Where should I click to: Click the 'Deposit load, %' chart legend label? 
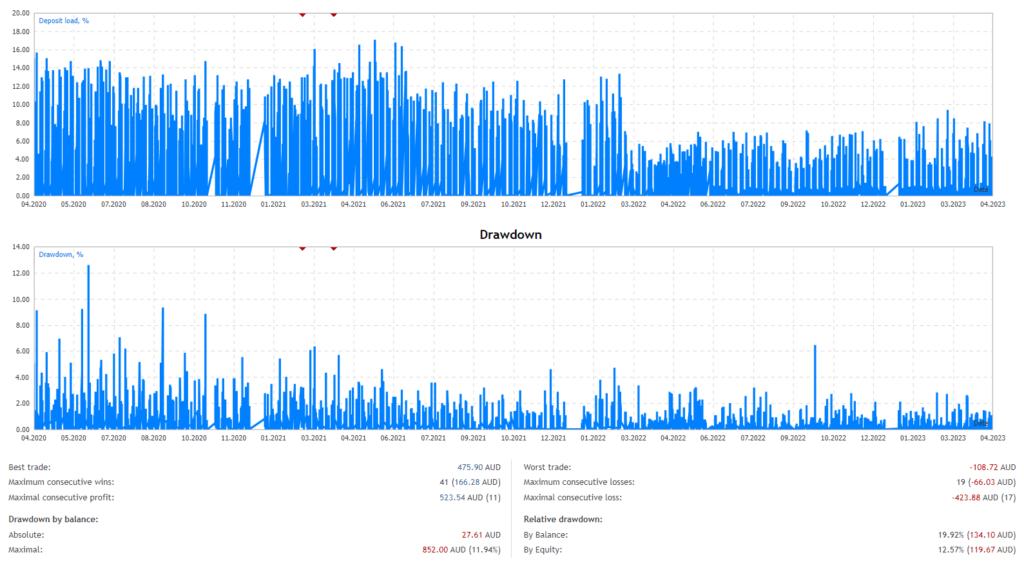pyautogui.click(x=62, y=21)
